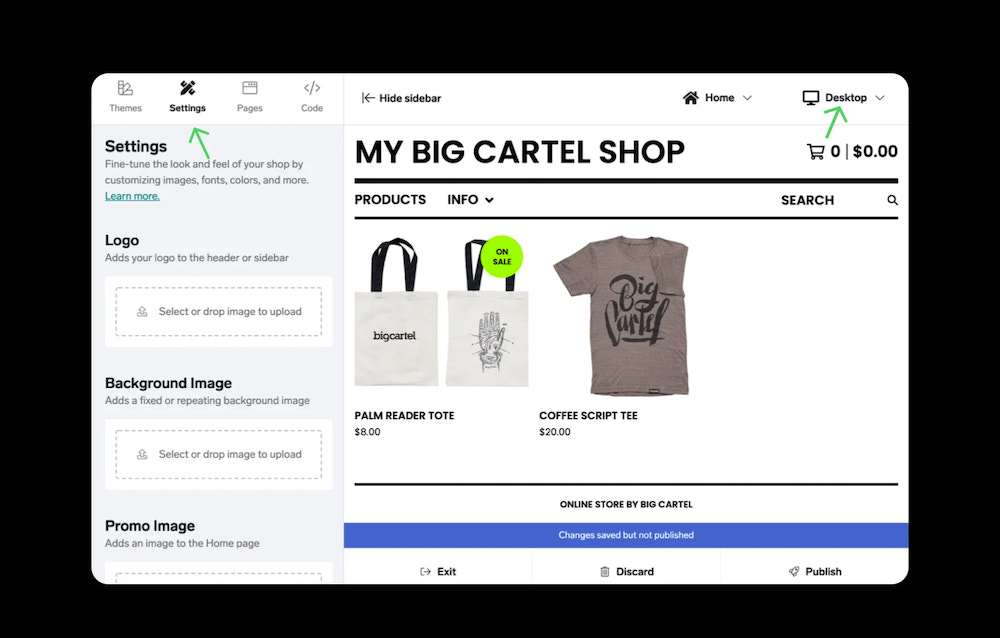Expand the Desktop view dropdown
1000x638 pixels.
(x=880, y=98)
